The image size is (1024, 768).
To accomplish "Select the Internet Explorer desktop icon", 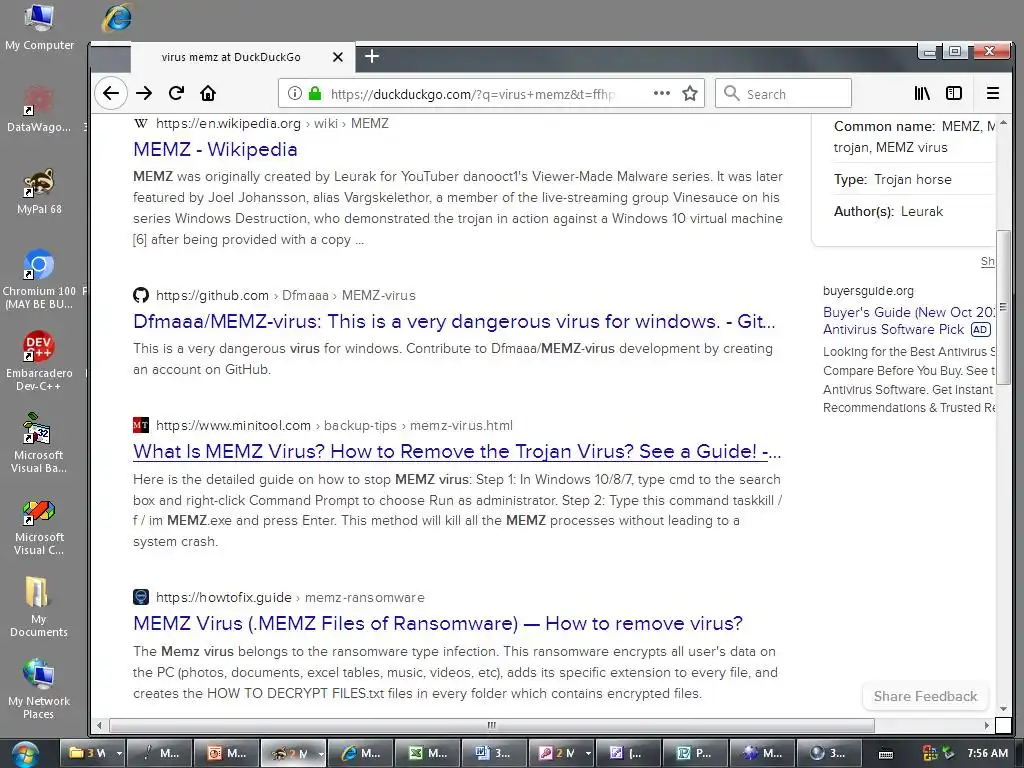I will pyautogui.click(x=118, y=18).
